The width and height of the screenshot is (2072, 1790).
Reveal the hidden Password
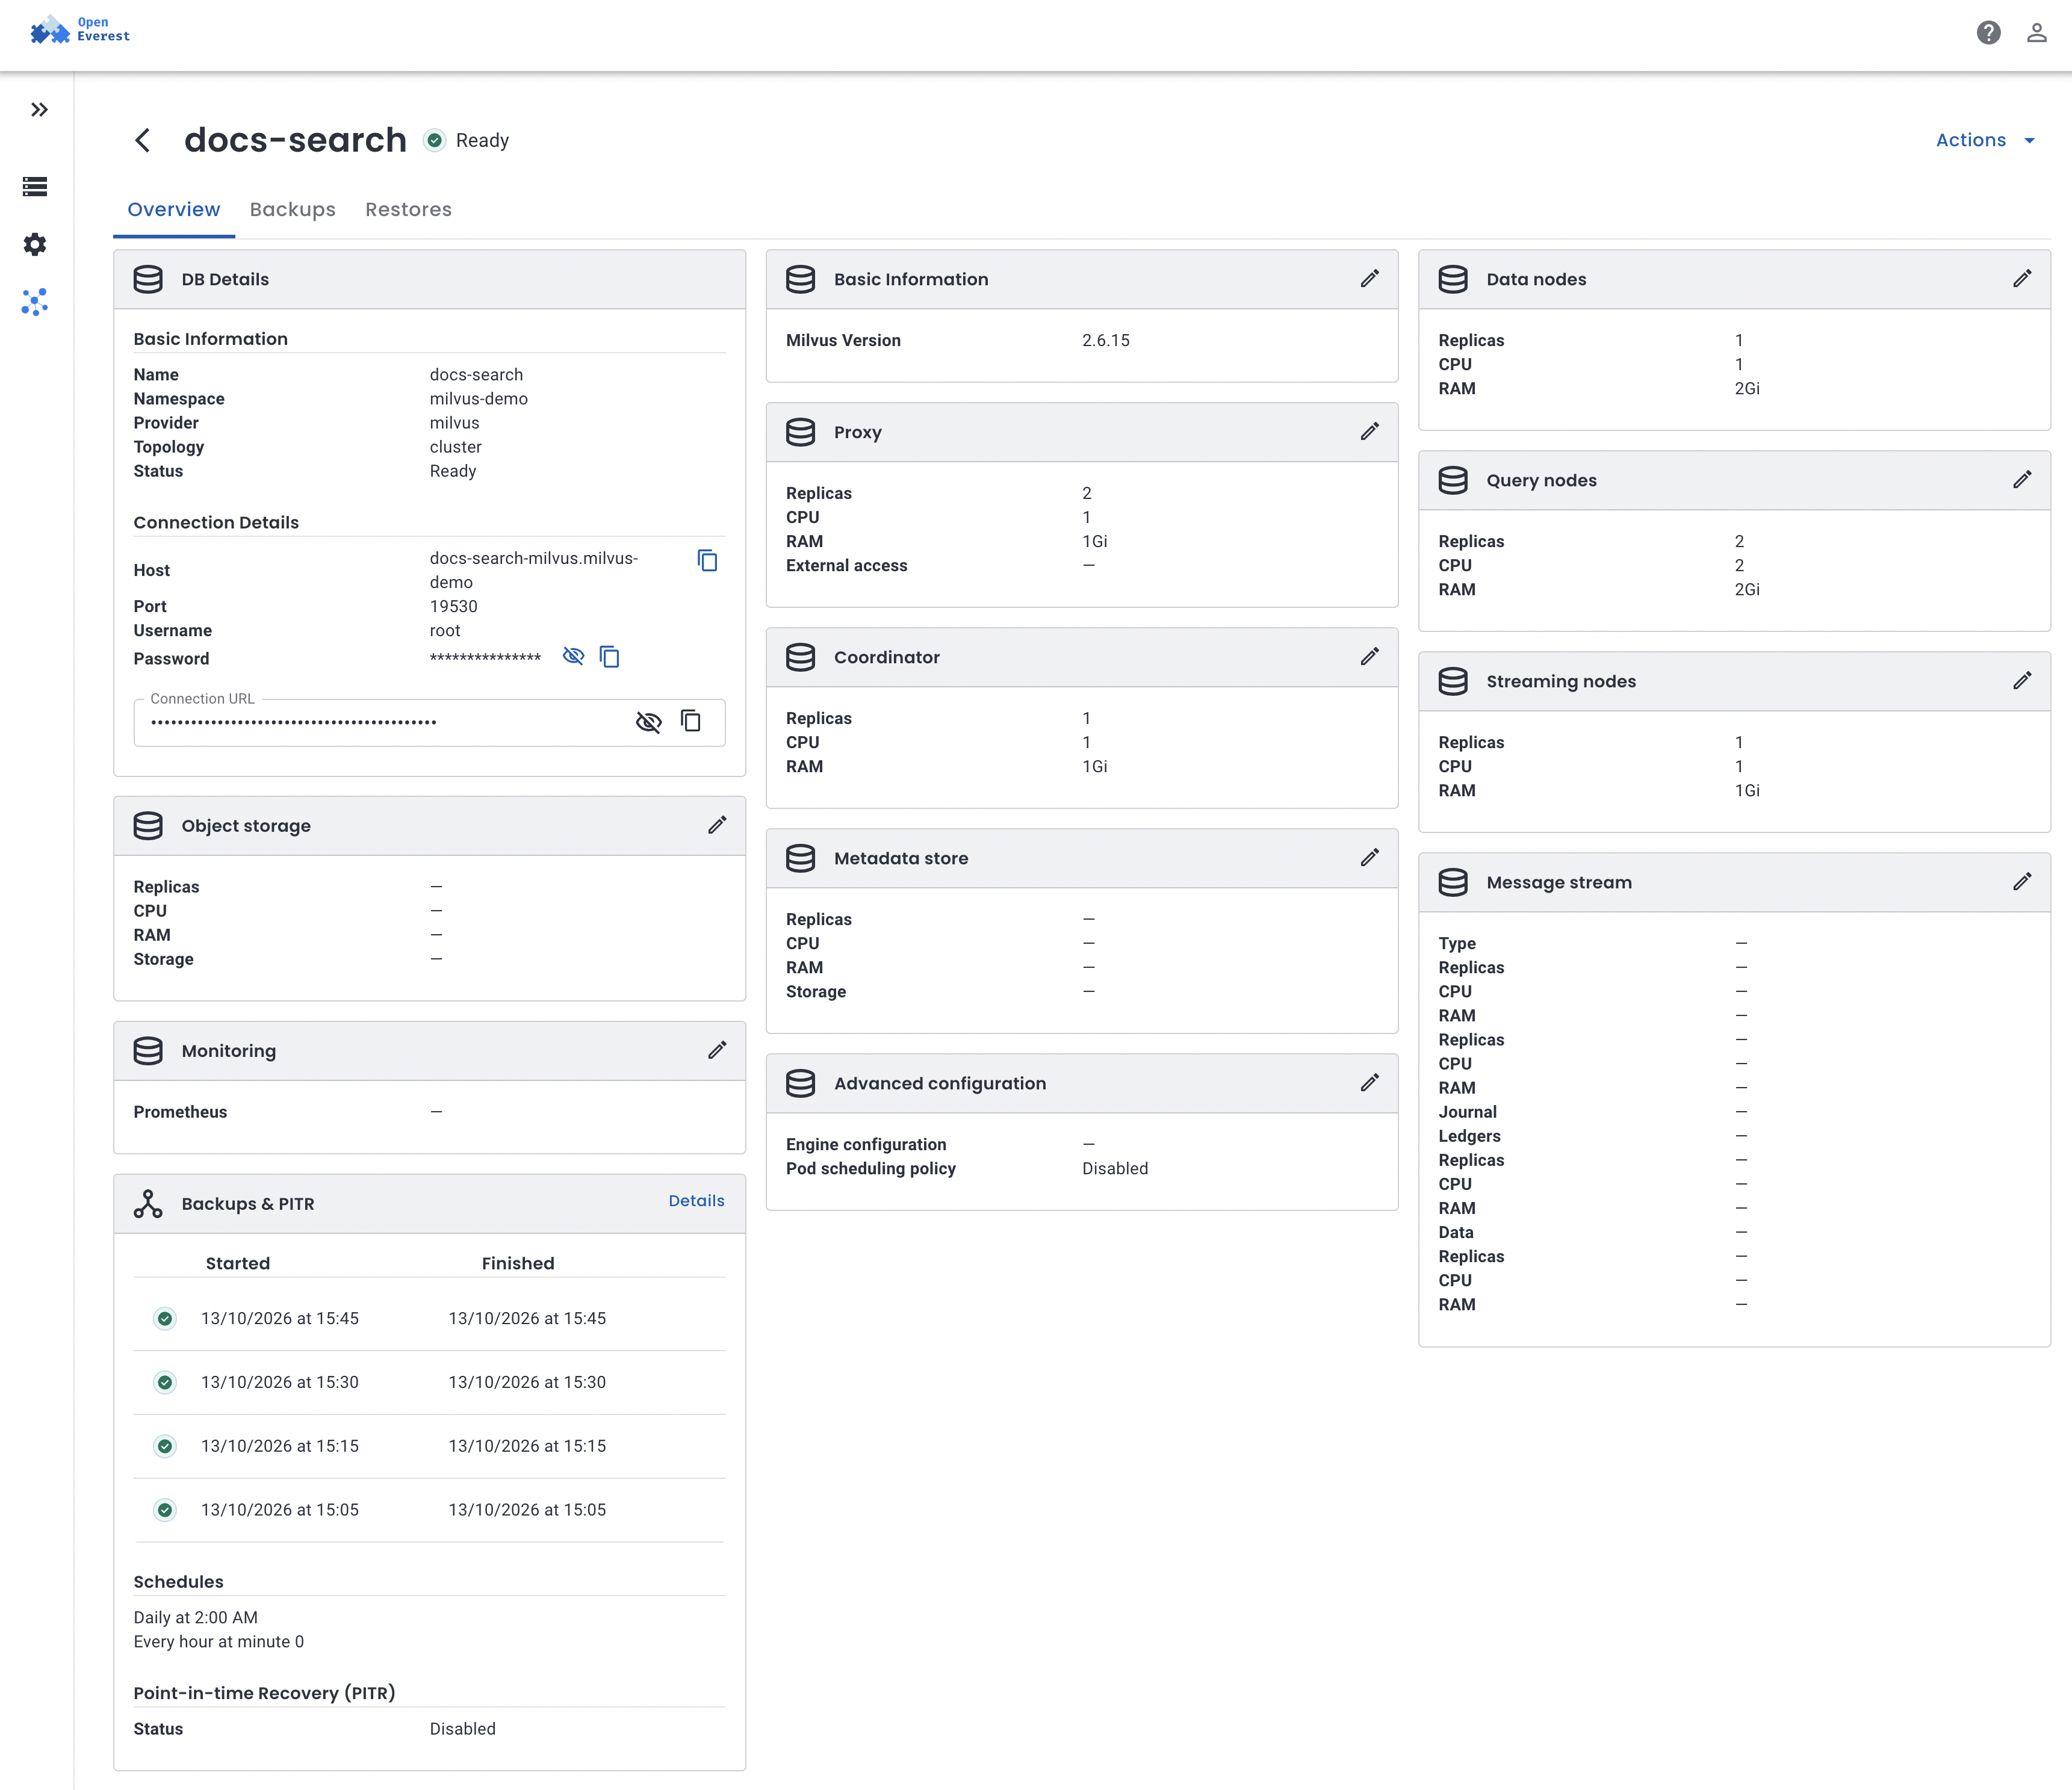tap(573, 656)
